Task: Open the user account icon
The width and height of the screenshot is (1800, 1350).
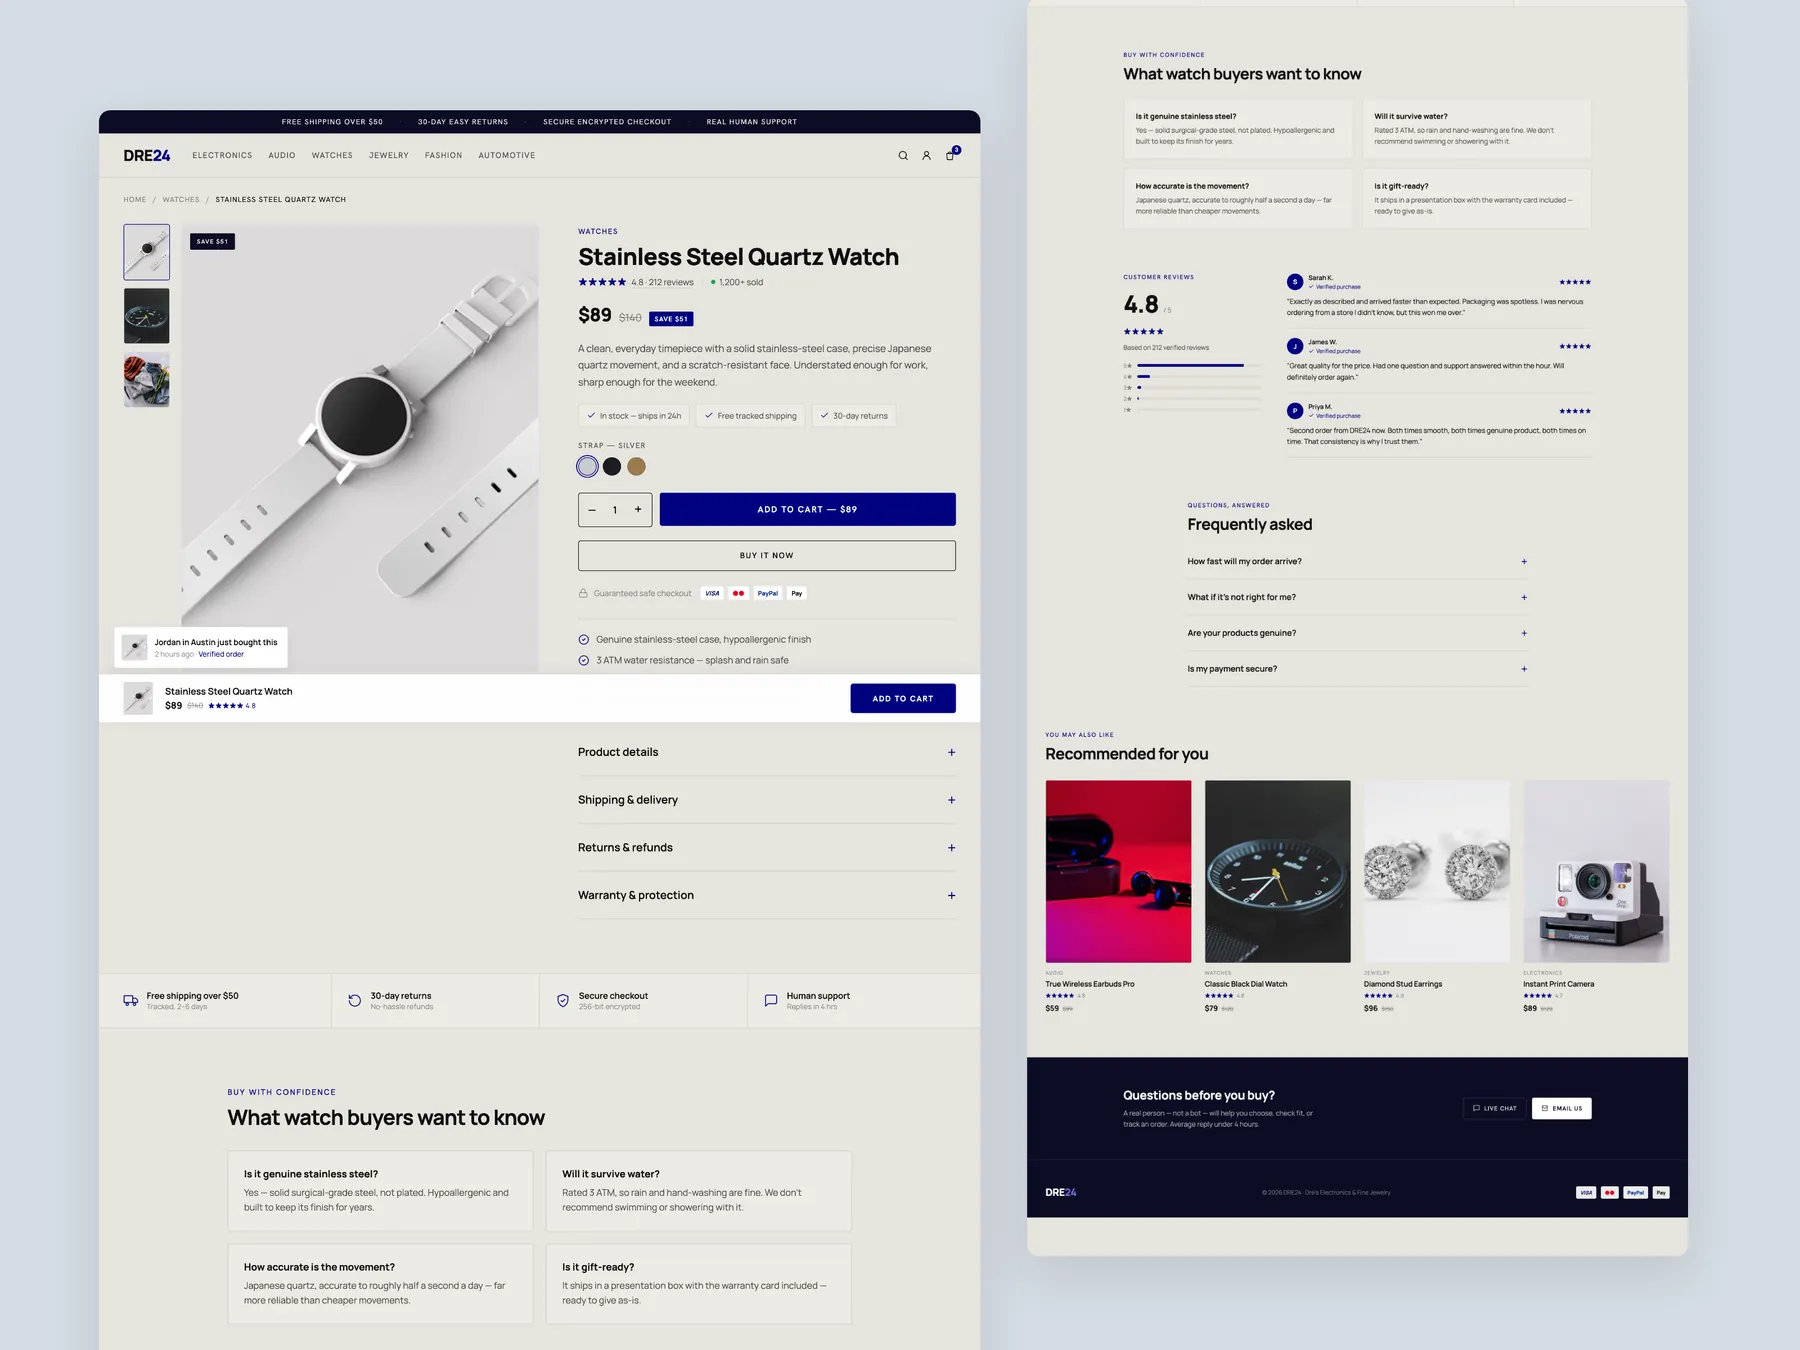Action: 927,156
